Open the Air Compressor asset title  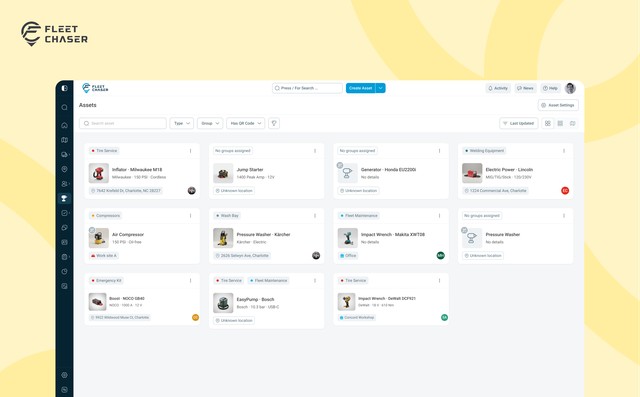[128, 235]
